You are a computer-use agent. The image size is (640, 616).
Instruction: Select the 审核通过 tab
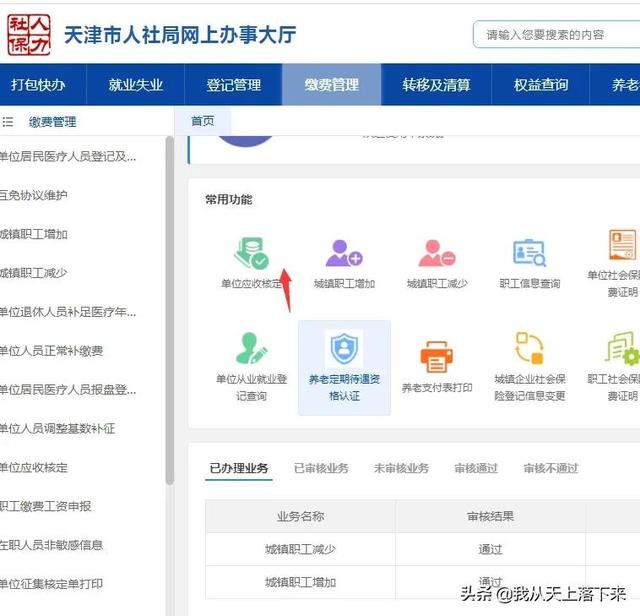coord(476,468)
